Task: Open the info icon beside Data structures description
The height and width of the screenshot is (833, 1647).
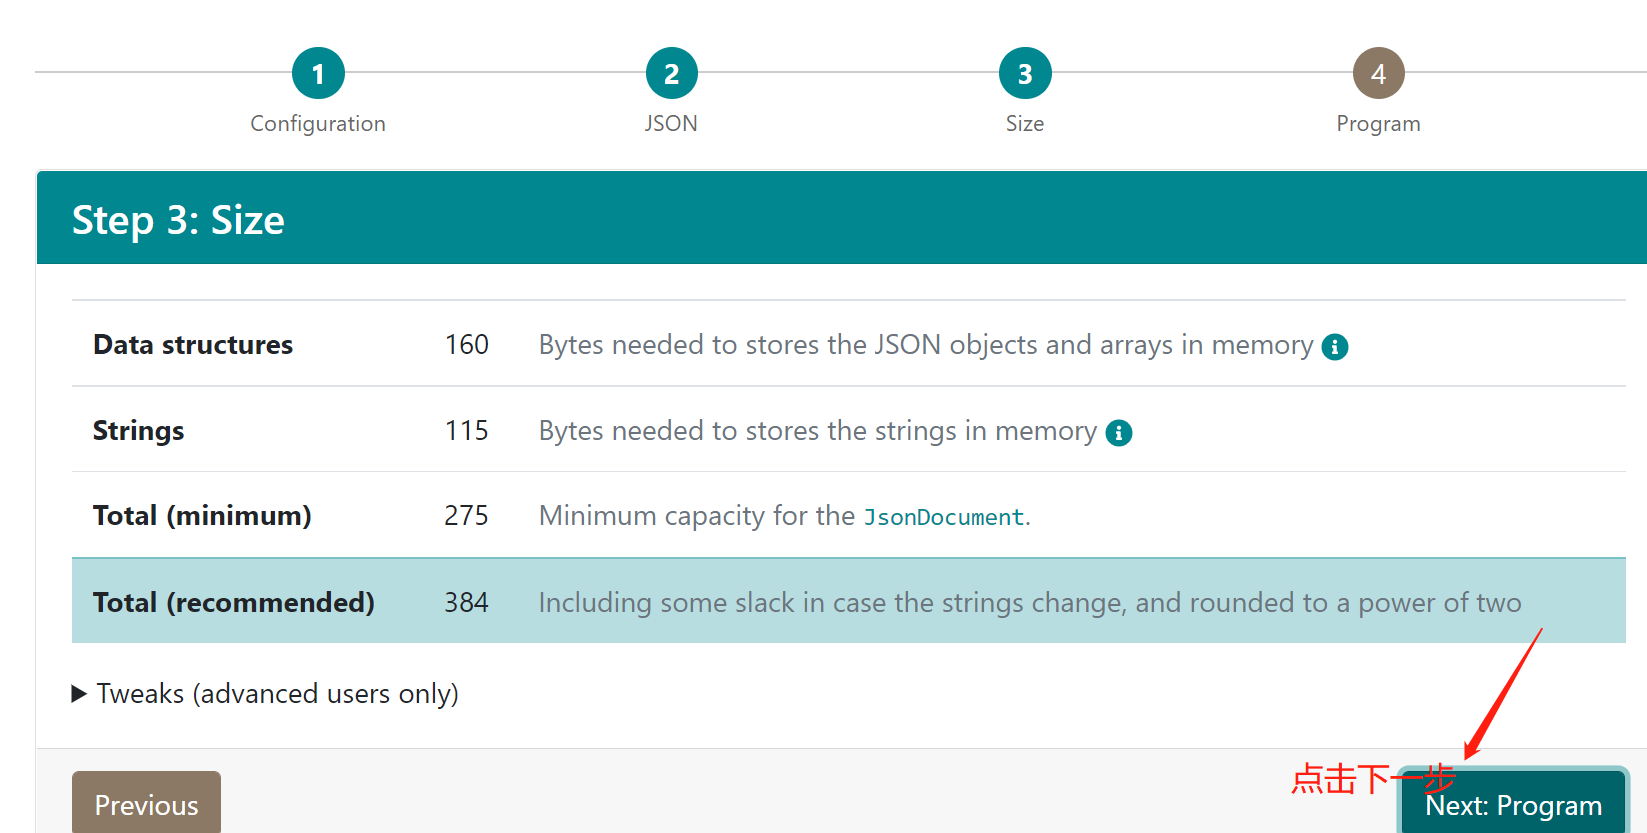Action: (1335, 347)
